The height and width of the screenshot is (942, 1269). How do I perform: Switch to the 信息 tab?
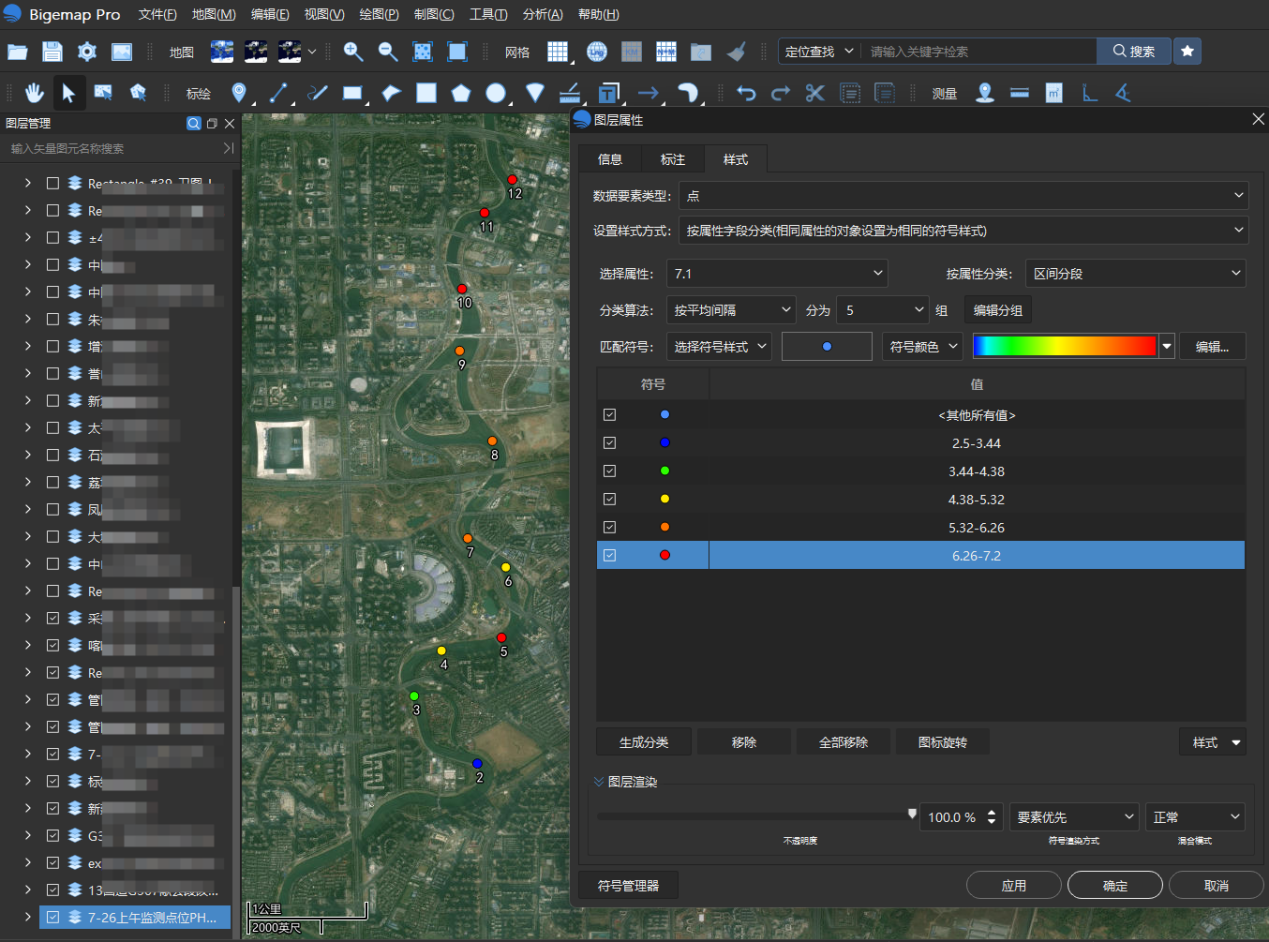(x=610, y=159)
